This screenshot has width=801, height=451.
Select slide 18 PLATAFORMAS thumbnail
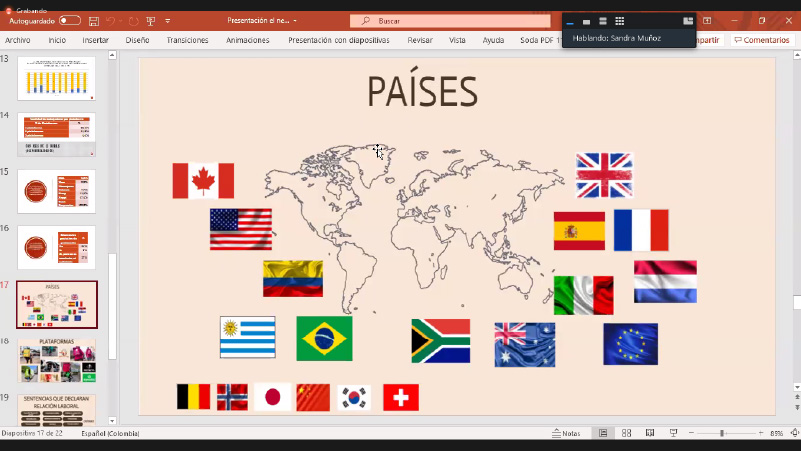[57, 360]
